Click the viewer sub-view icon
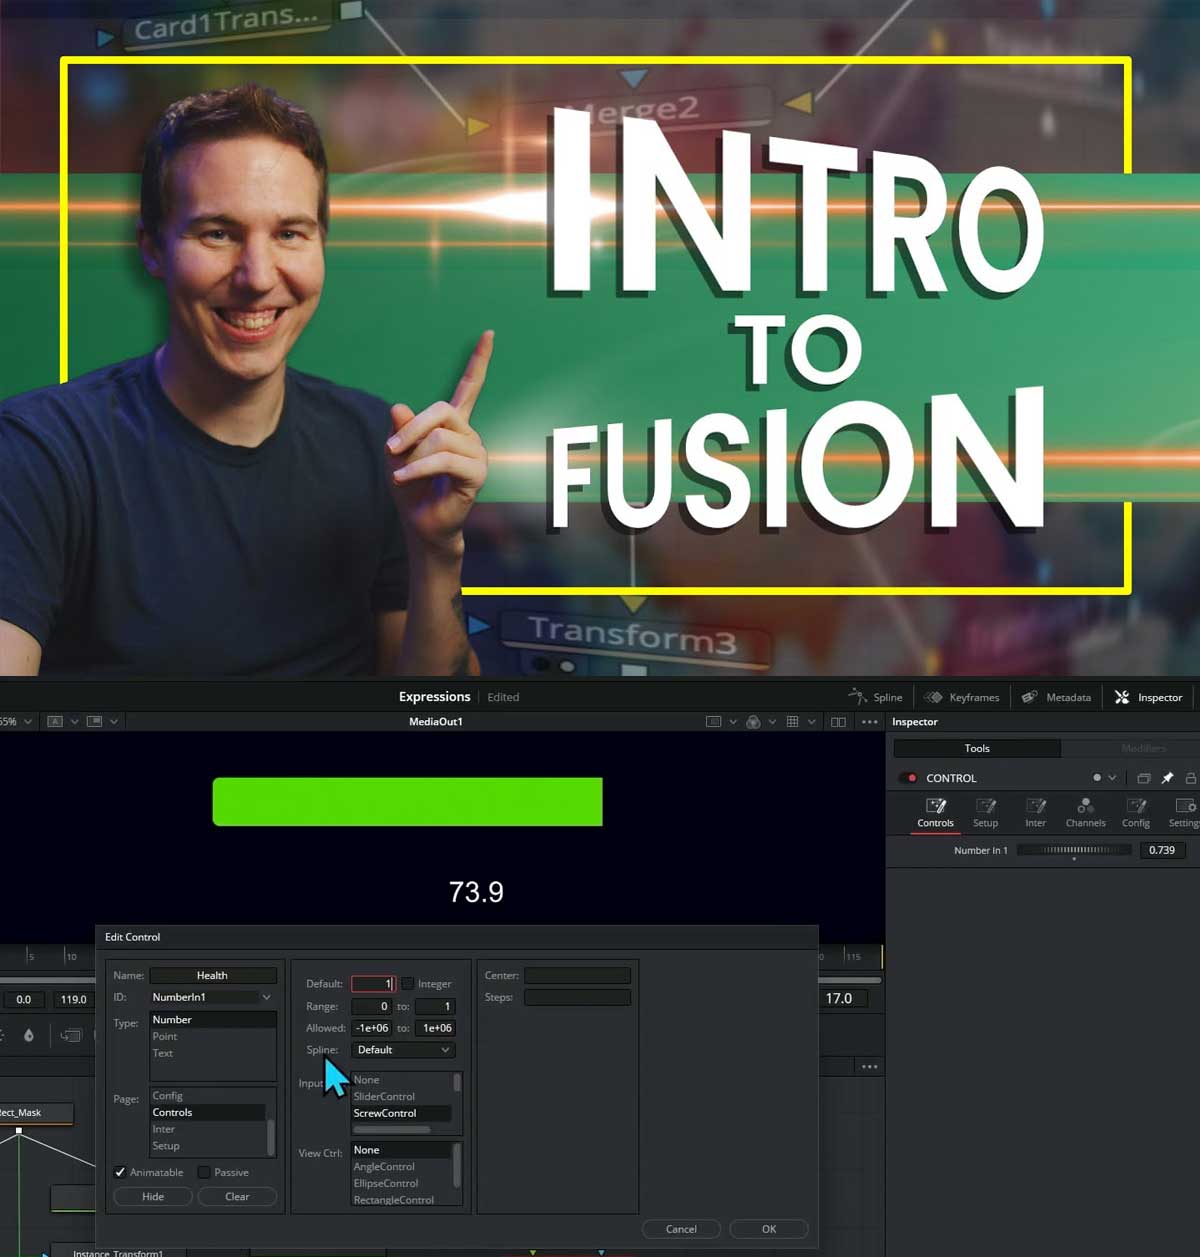1200x1257 pixels. tap(94, 721)
